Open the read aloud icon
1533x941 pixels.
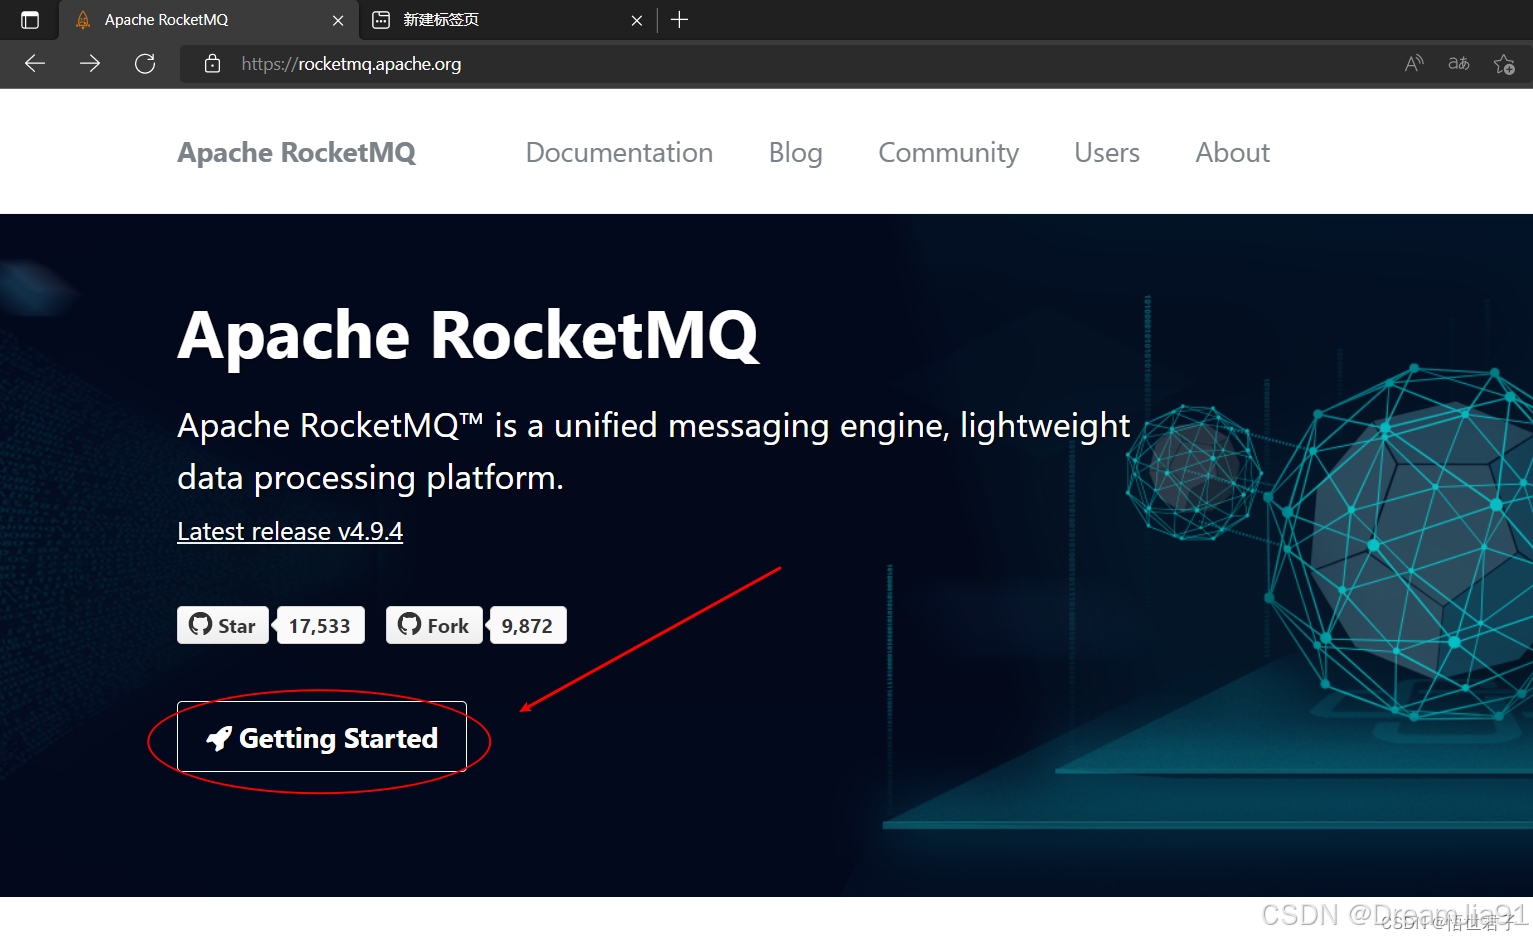(x=1414, y=64)
